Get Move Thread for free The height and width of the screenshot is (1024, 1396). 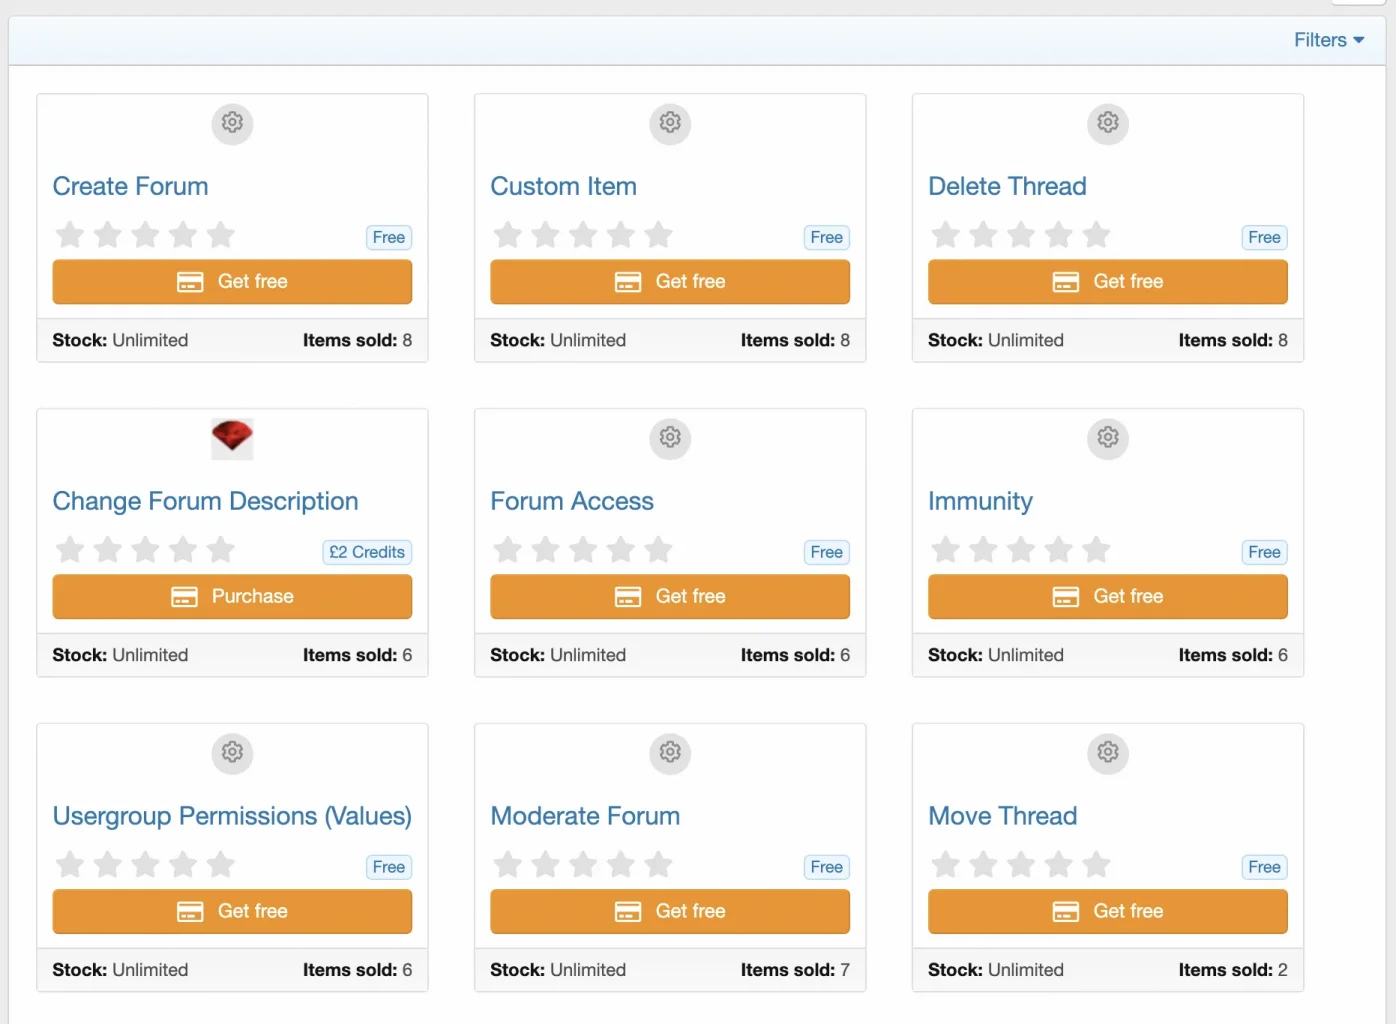(x=1108, y=912)
